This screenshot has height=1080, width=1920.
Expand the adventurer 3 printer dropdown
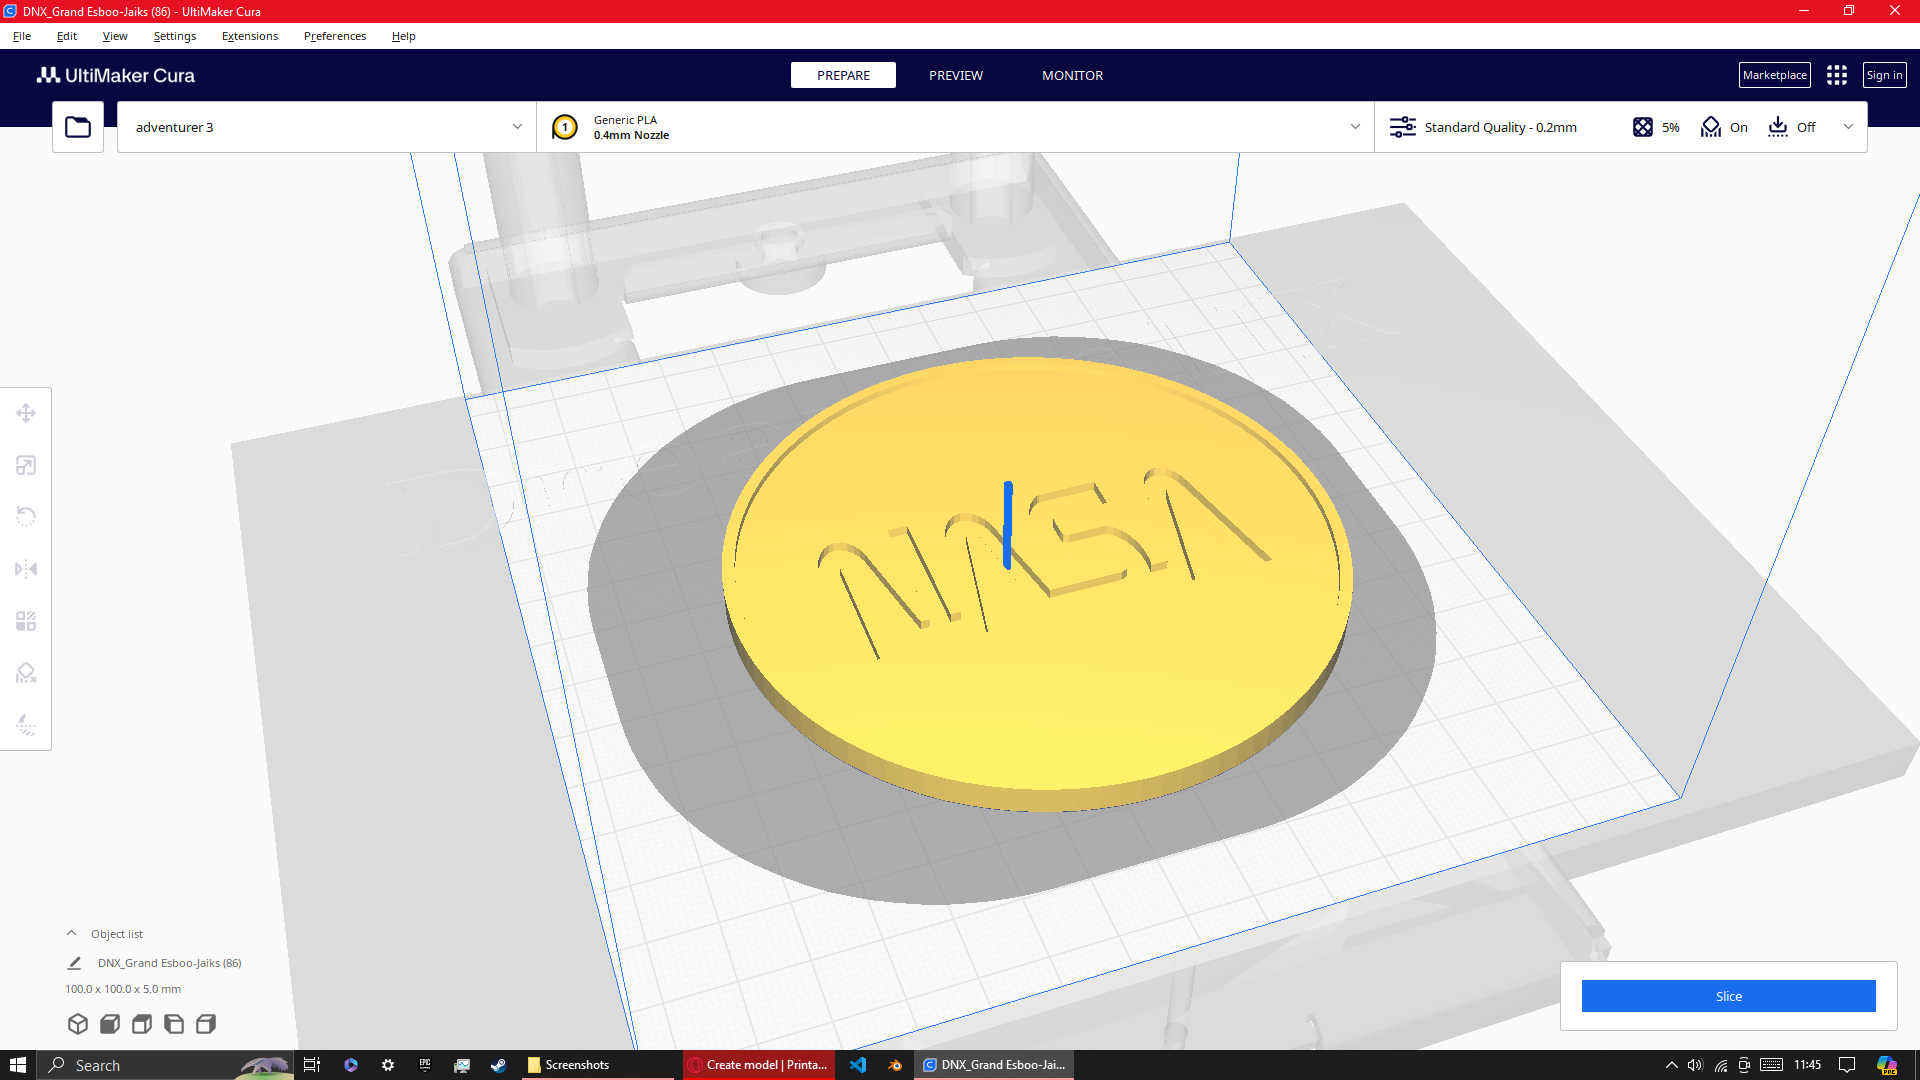point(327,127)
